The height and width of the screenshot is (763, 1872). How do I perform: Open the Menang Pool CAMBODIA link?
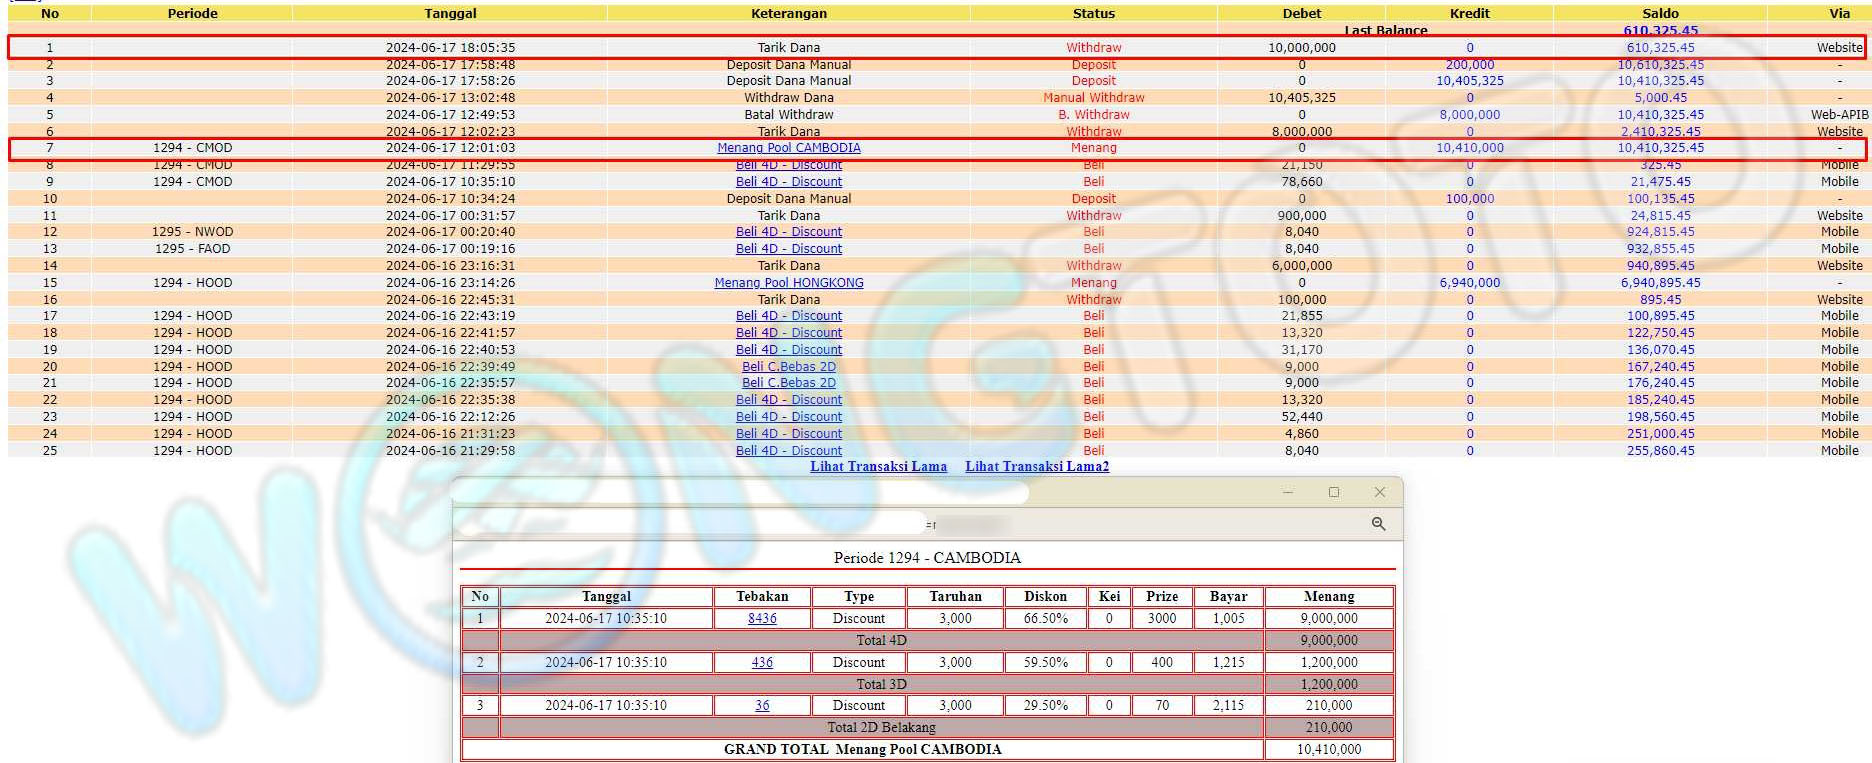[788, 148]
